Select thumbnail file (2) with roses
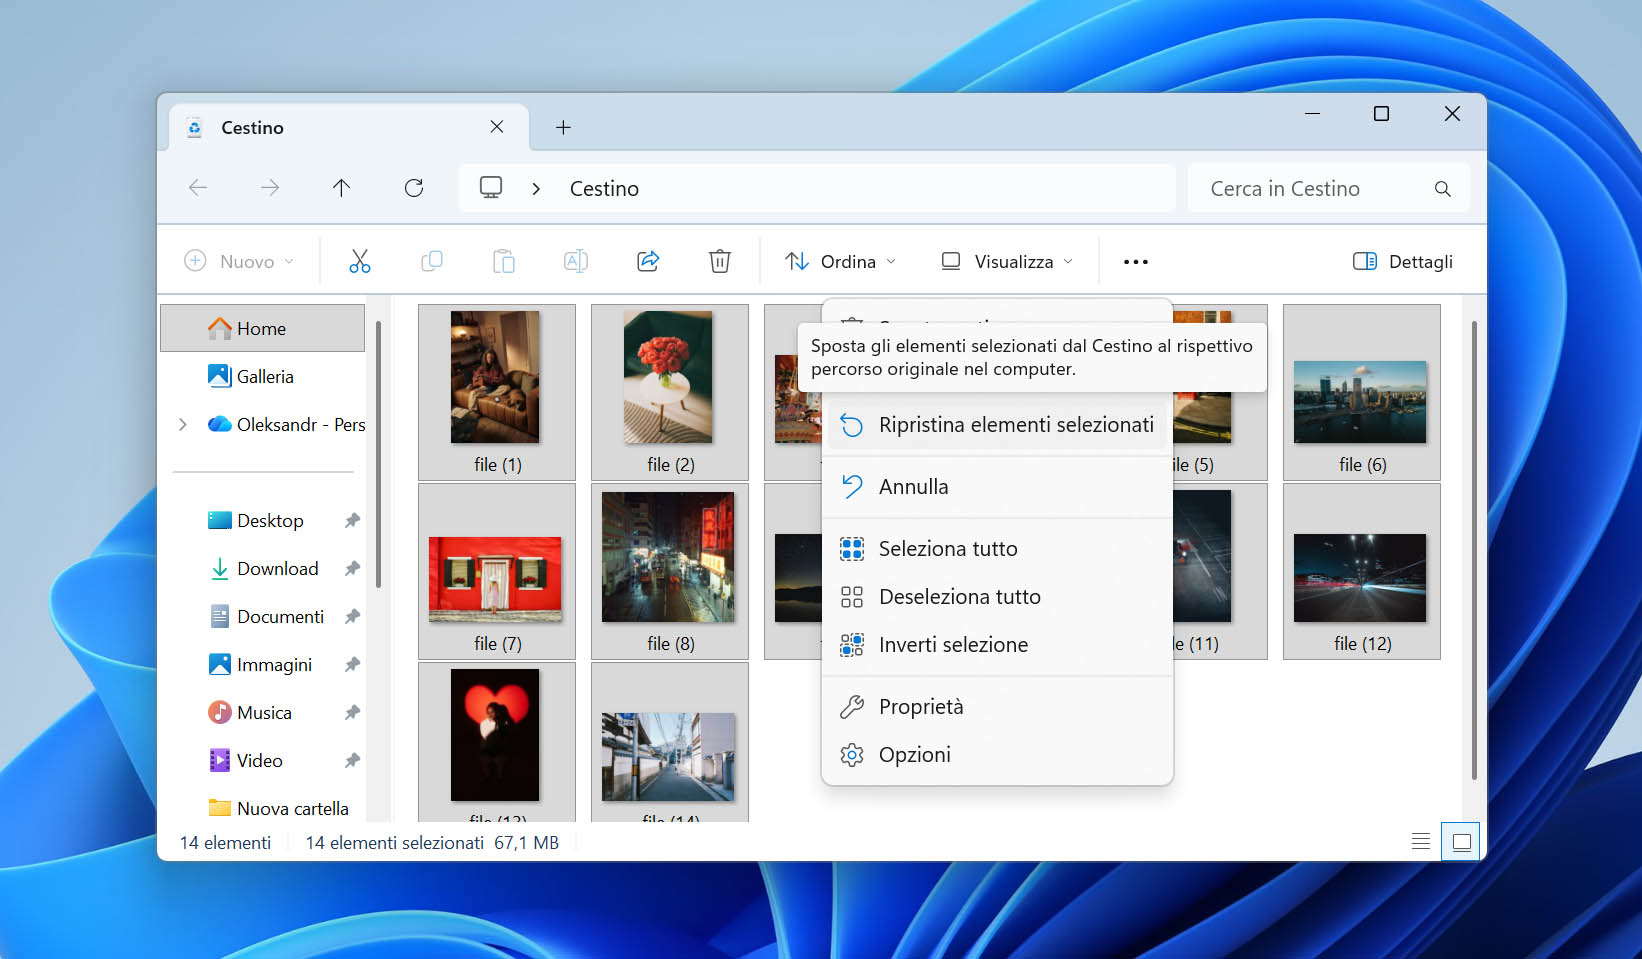The width and height of the screenshot is (1642, 959). point(670,392)
